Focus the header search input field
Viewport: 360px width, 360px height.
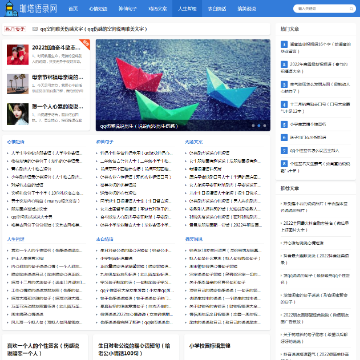[321, 9]
